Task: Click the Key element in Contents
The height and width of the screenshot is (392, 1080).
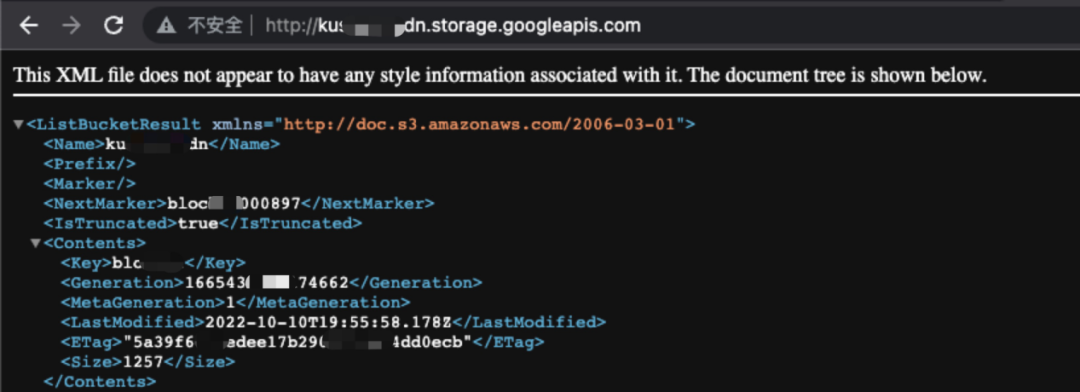Action: tap(152, 263)
